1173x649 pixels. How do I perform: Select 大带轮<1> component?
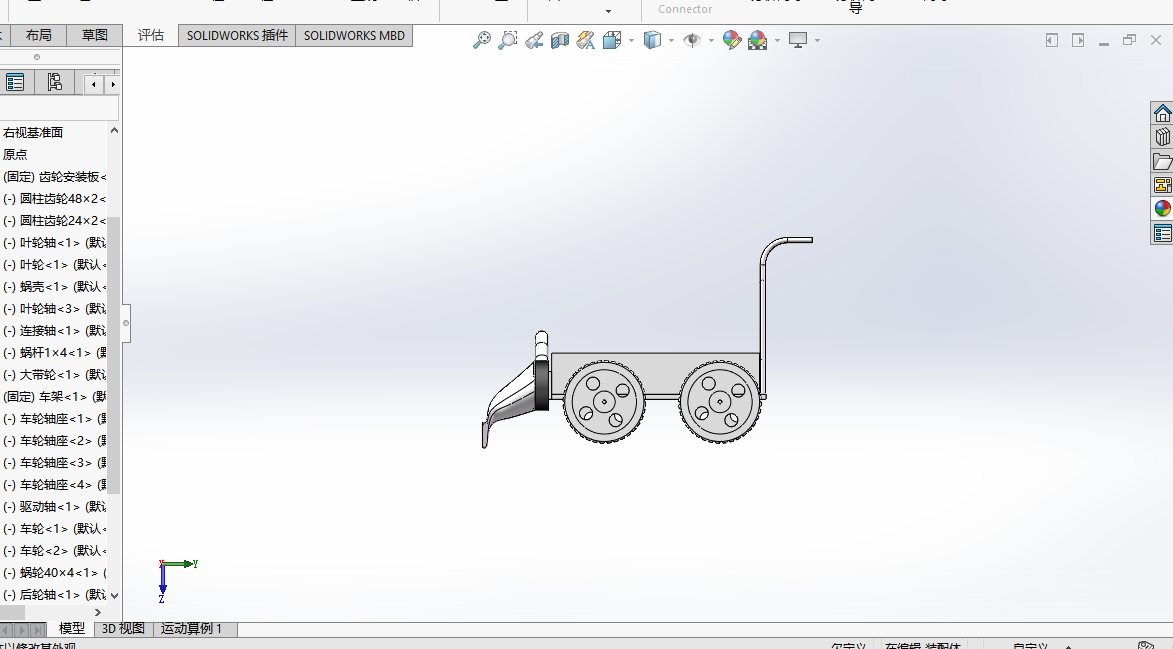(54, 375)
